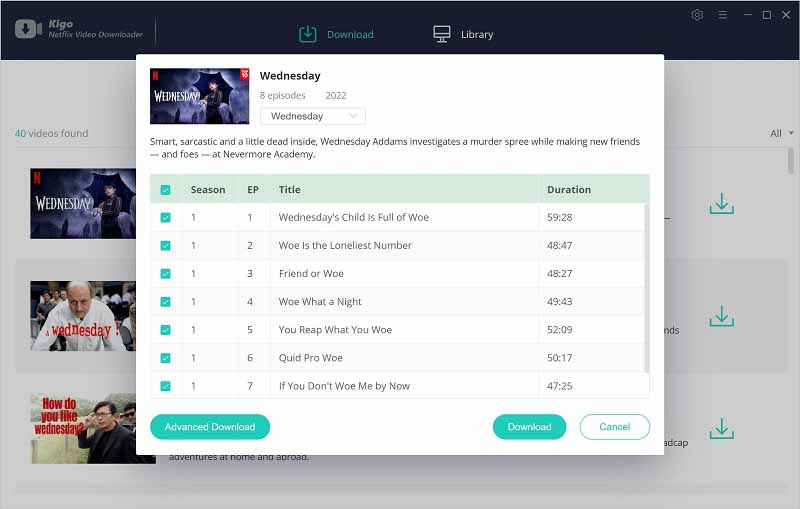Screen dimensions: 800x509
Task: Click the duration 52:09
Action: pos(560,329)
